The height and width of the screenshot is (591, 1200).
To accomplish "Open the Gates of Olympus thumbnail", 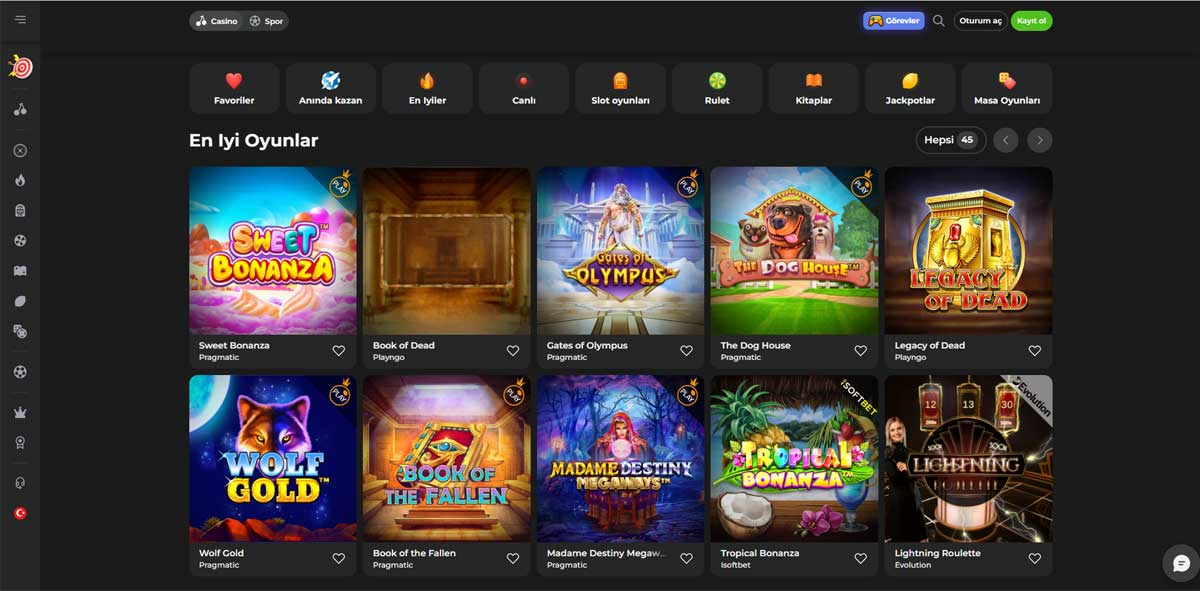I will click(620, 251).
